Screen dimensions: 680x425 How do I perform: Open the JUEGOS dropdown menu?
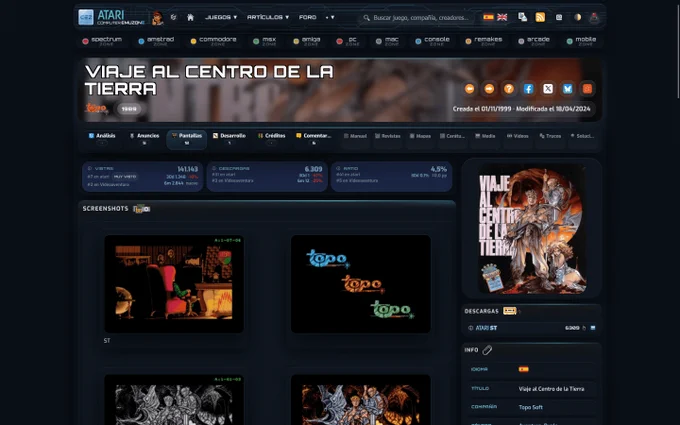[221, 17]
